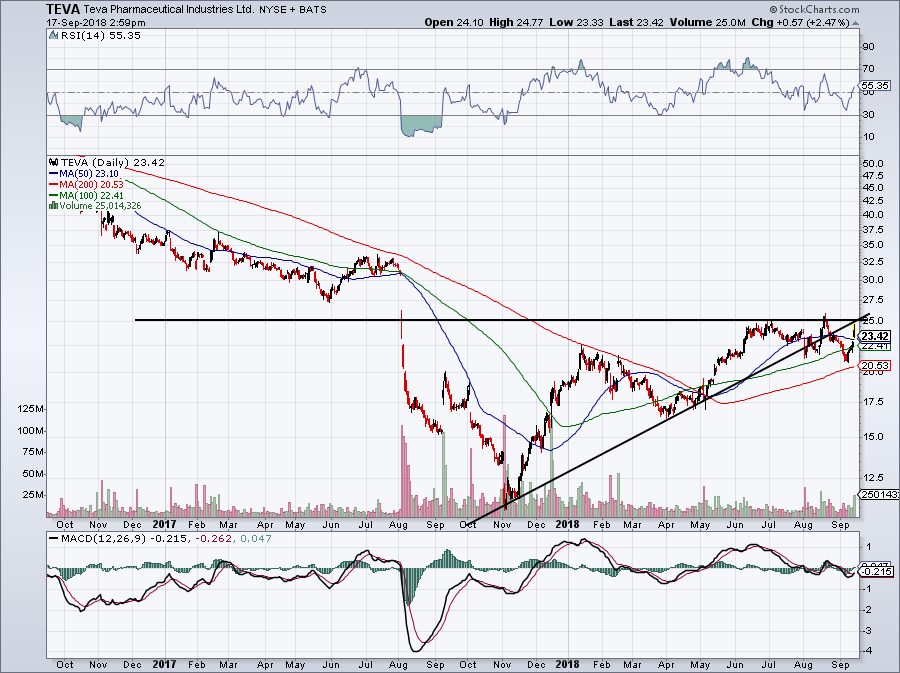This screenshot has width=900, height=673.
Task: Click the 'NYSE + BATS' exchange label
Action: pyautogui.click(x=293, y=10)
